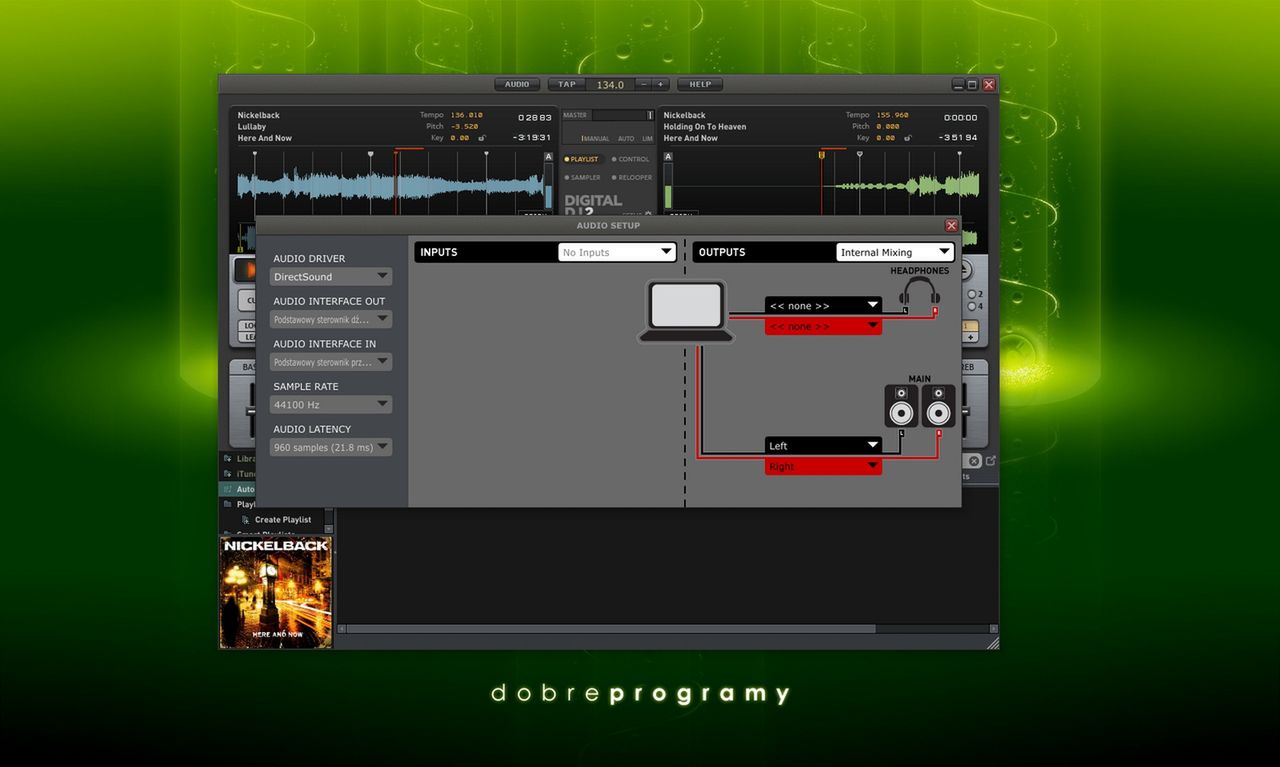Click right deck remaining time -3:51:94
The image size is (1280, 767).
[958, 138]
